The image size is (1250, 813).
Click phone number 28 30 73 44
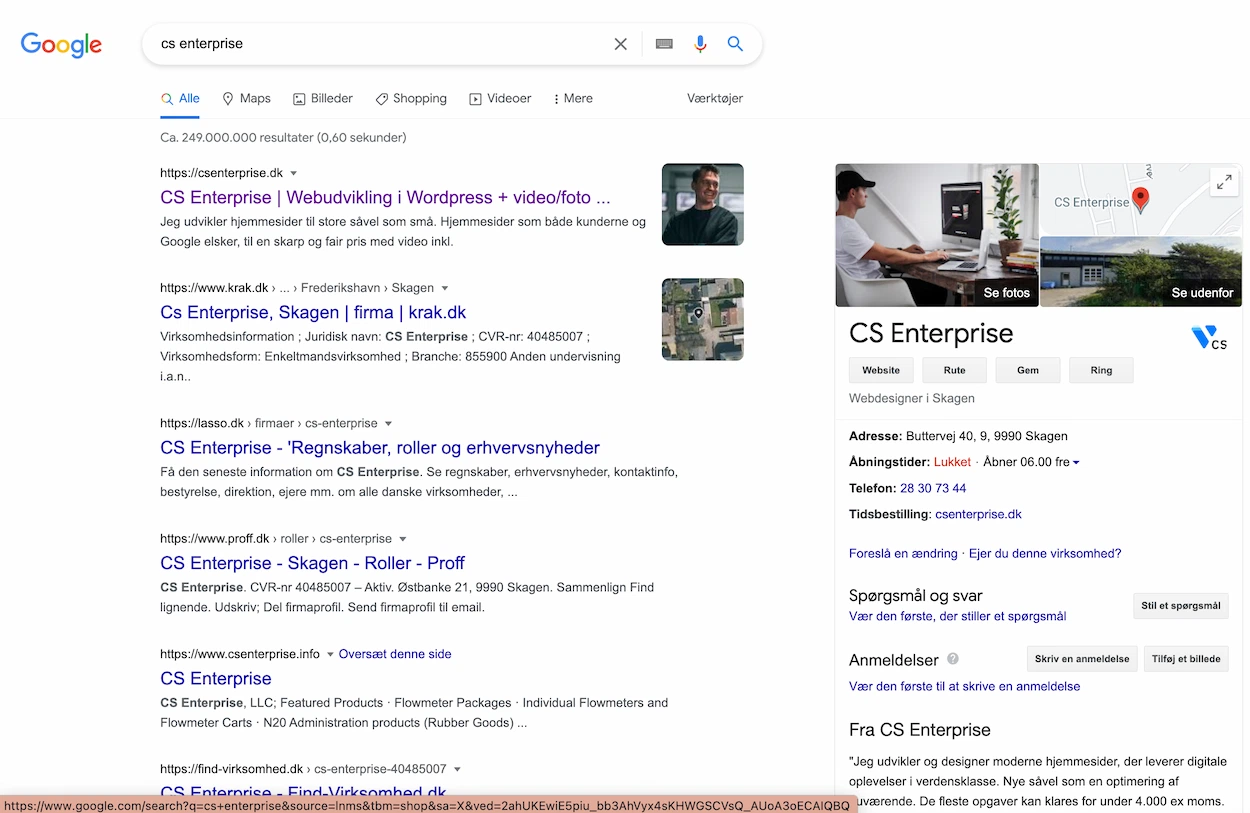tap(933, 488)
